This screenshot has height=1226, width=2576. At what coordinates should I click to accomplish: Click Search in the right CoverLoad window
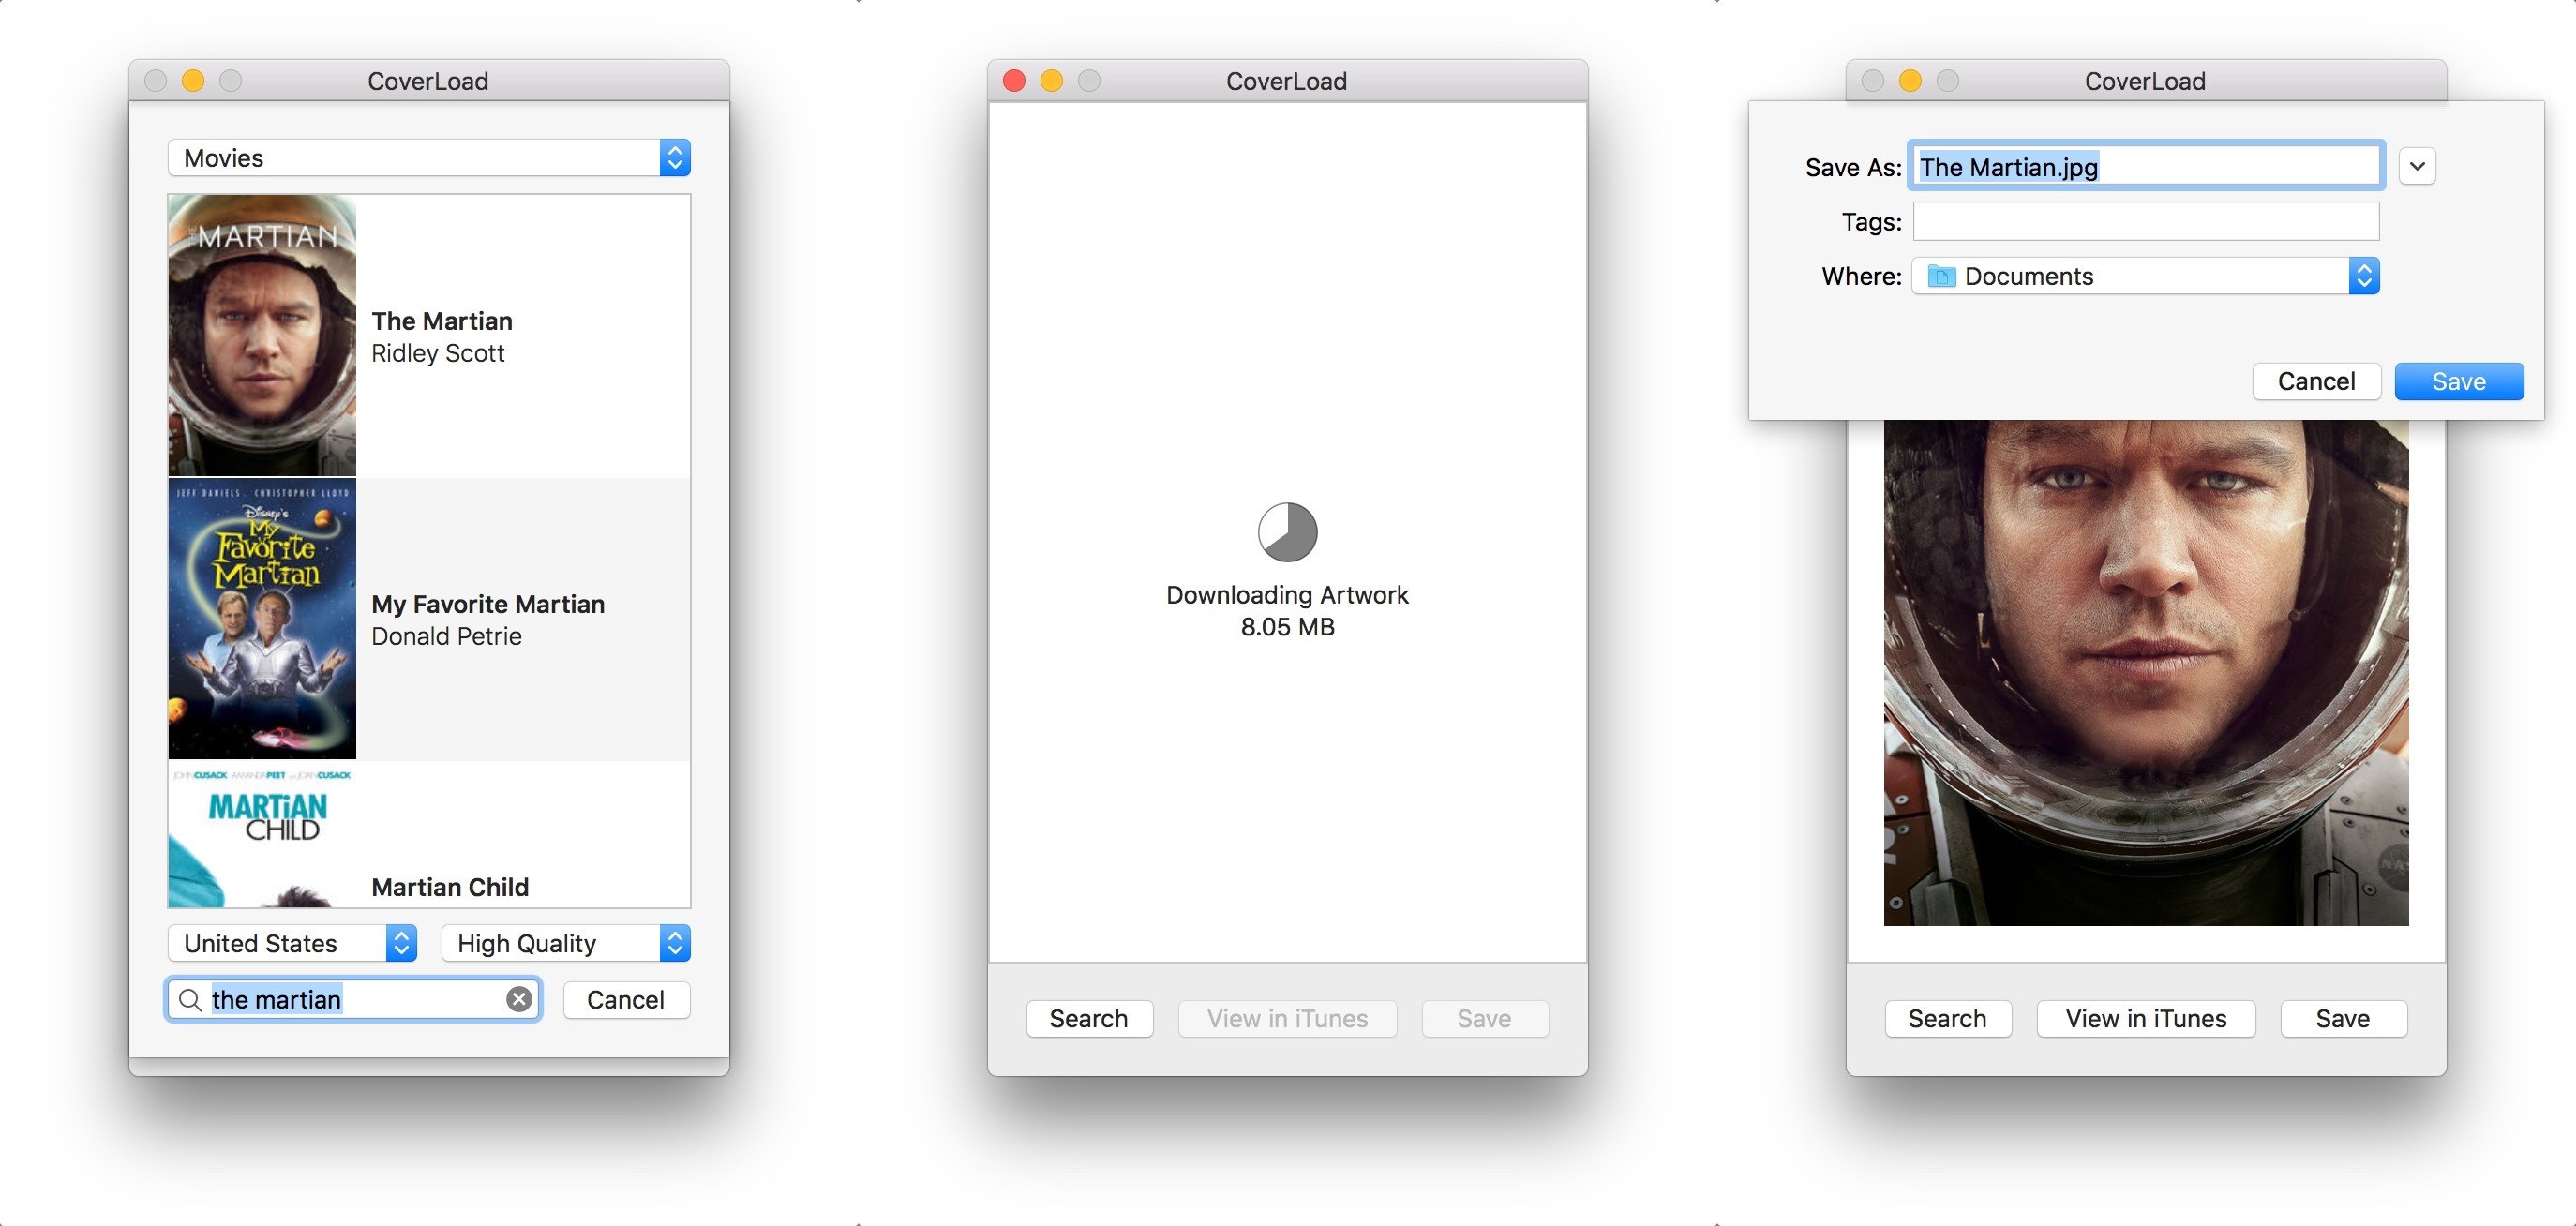1948,1019
